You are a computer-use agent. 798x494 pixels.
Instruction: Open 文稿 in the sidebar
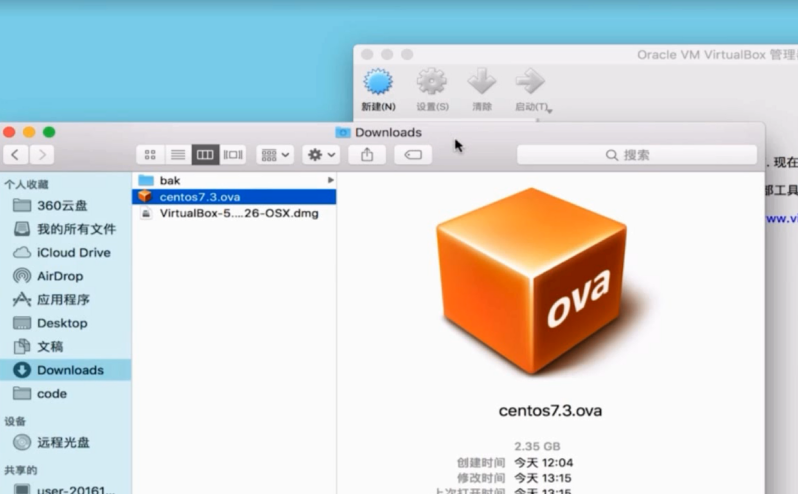66,346
